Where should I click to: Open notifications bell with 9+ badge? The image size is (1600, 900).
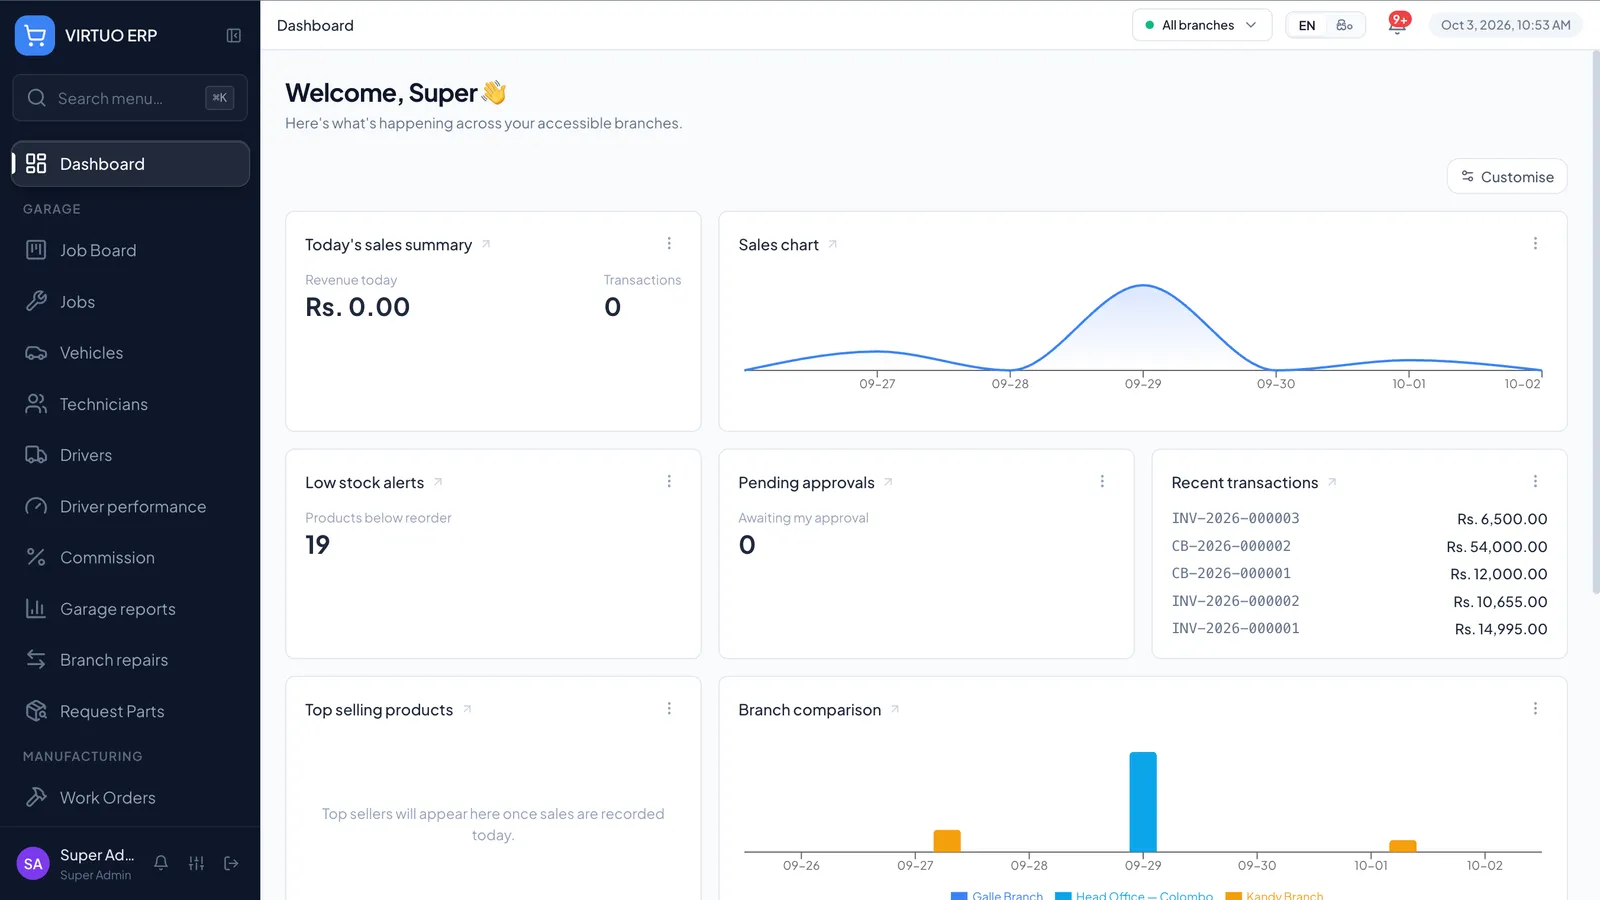[1398, 24]
